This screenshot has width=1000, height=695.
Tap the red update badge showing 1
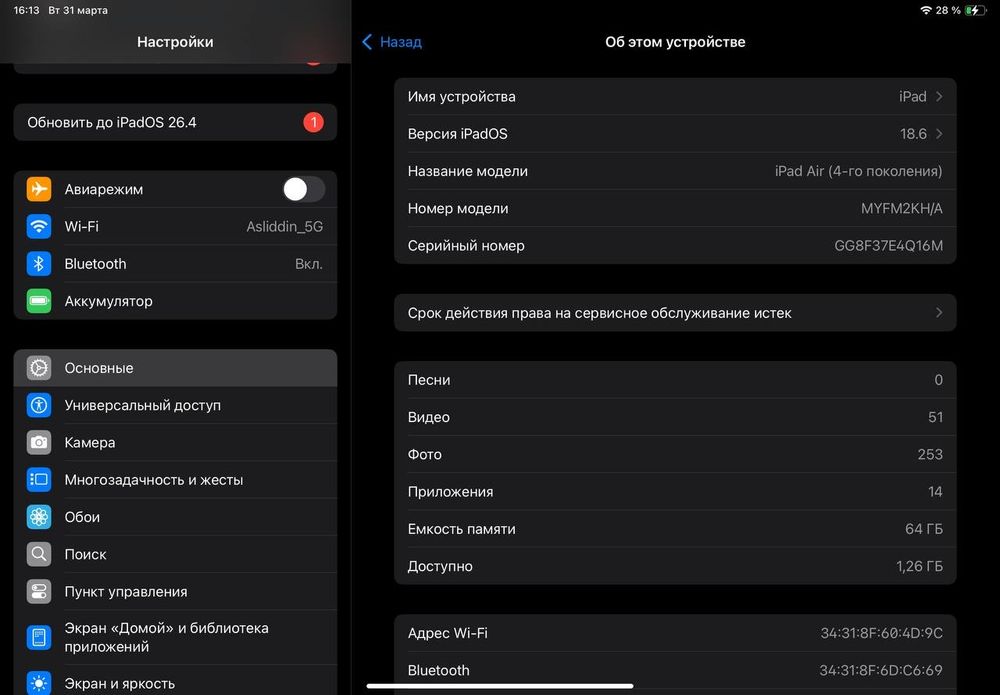(313, 122)
